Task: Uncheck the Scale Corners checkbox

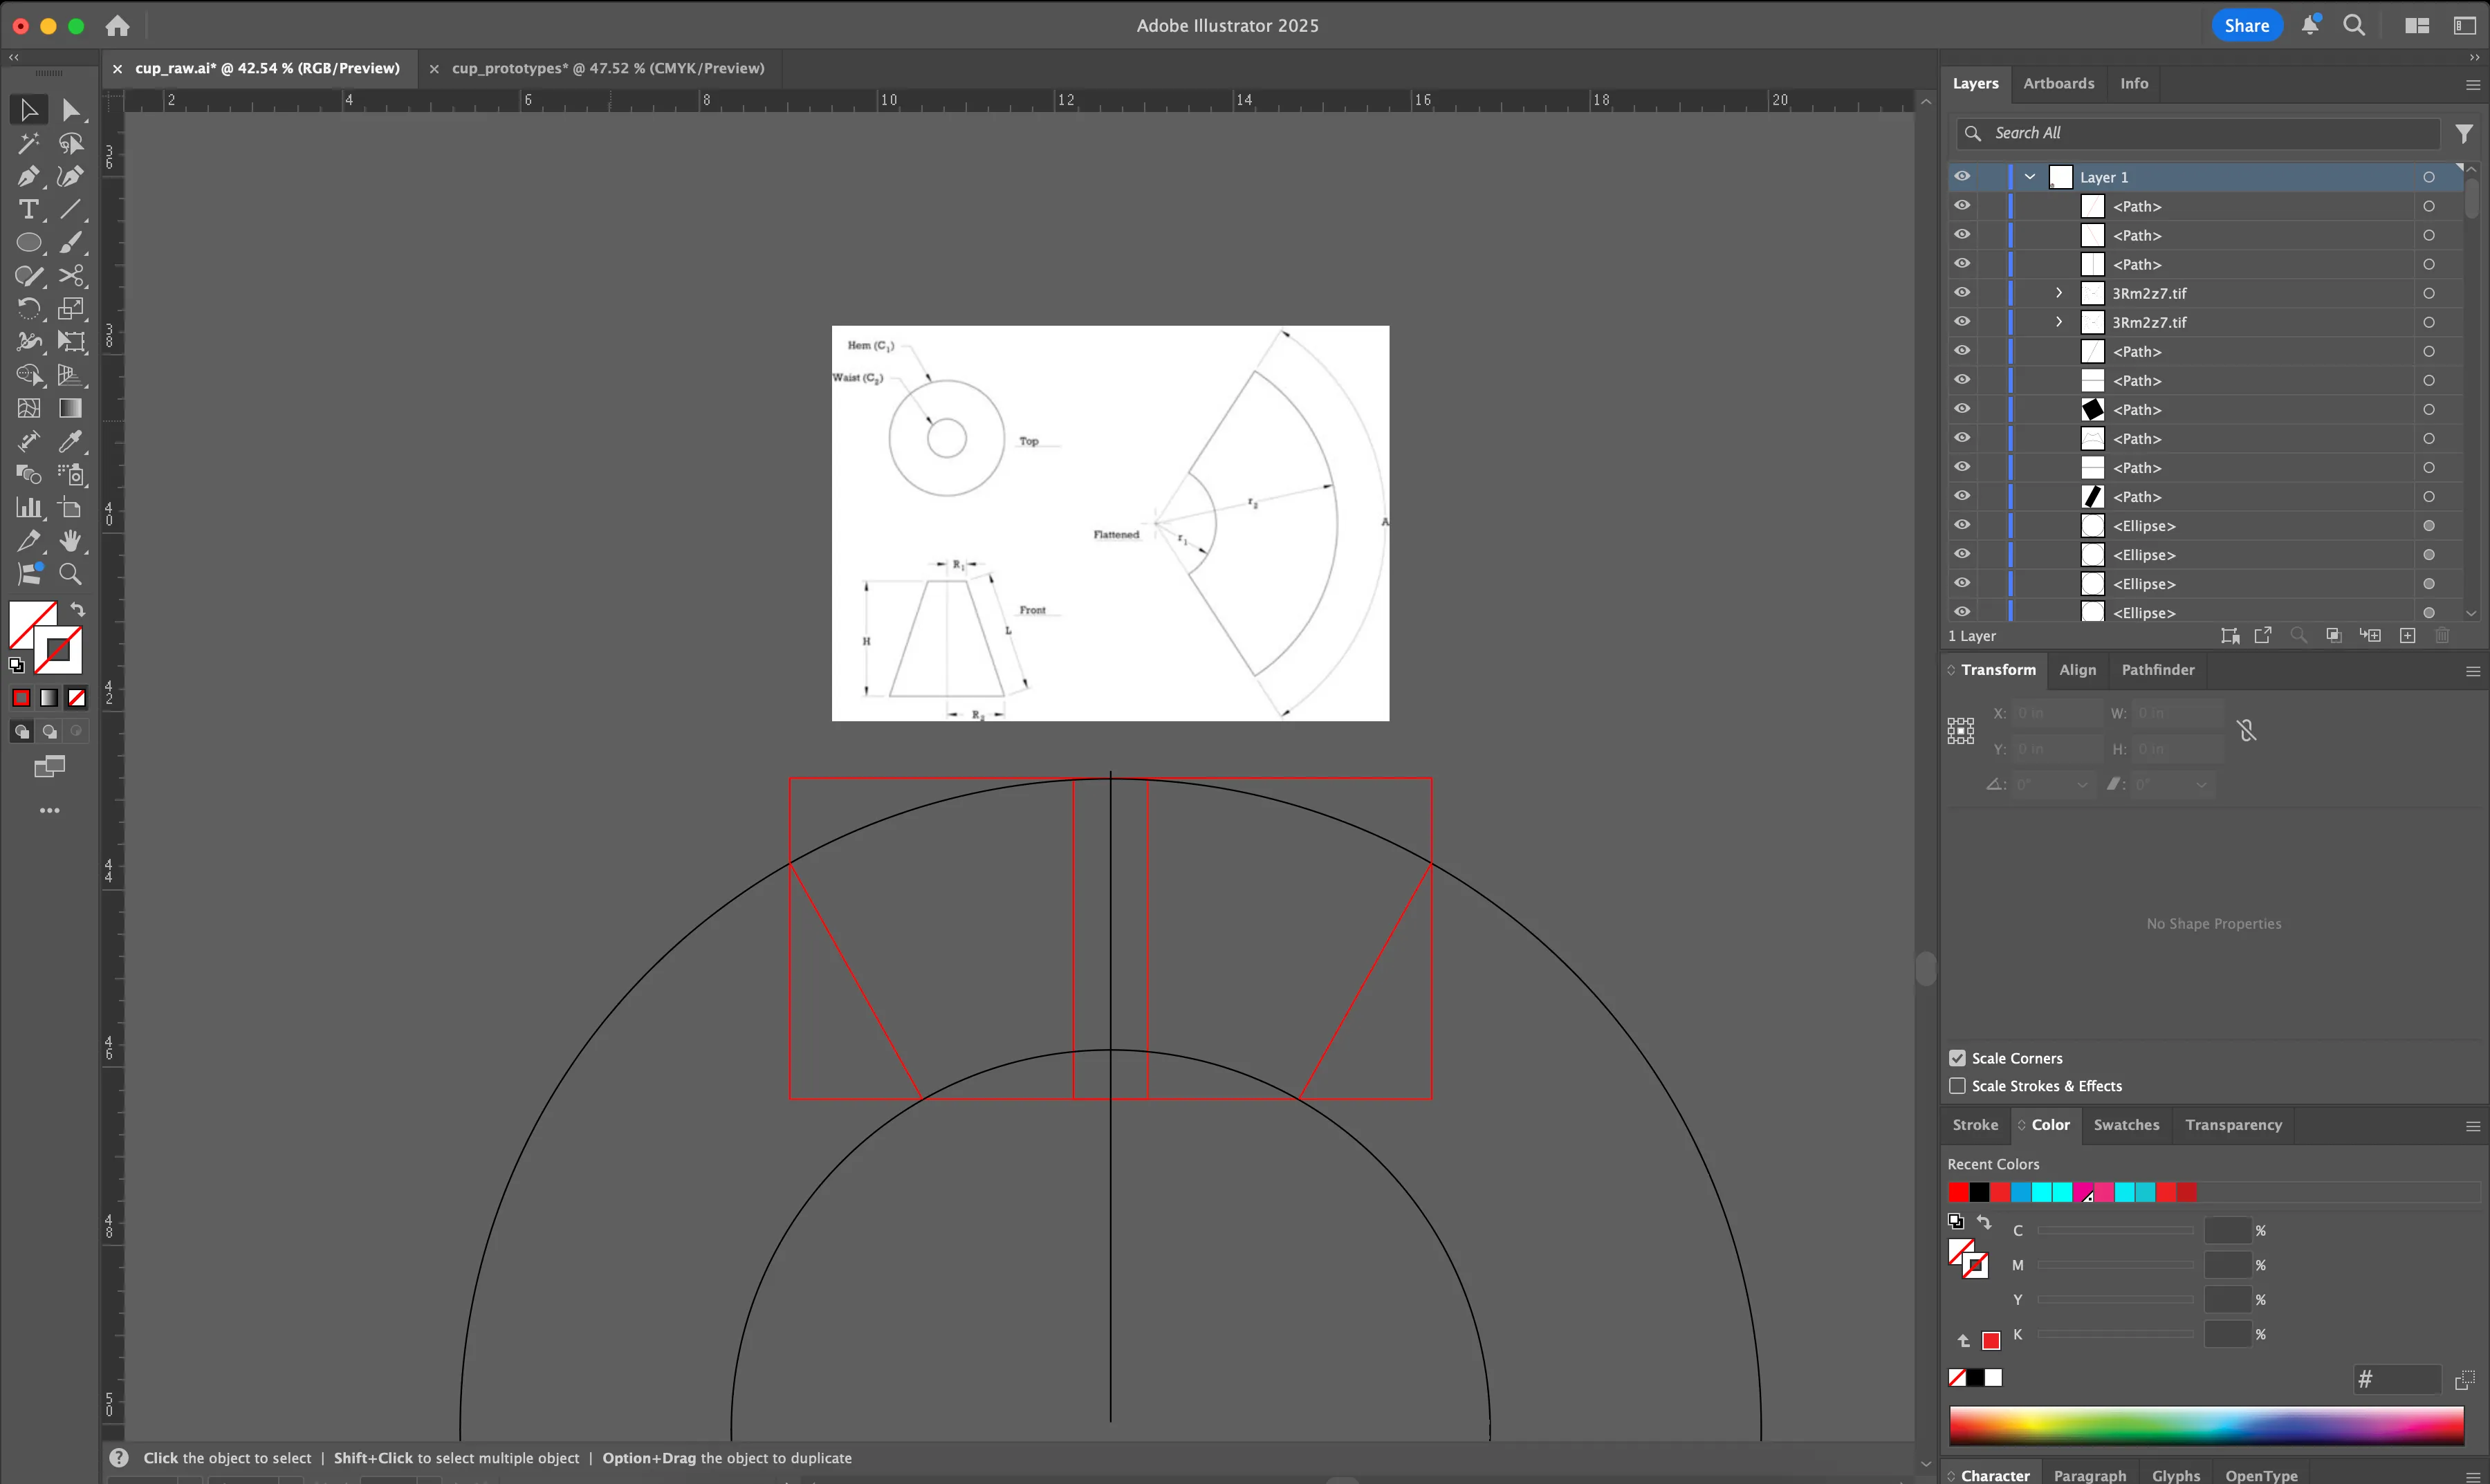Action: (1957, 1058)
